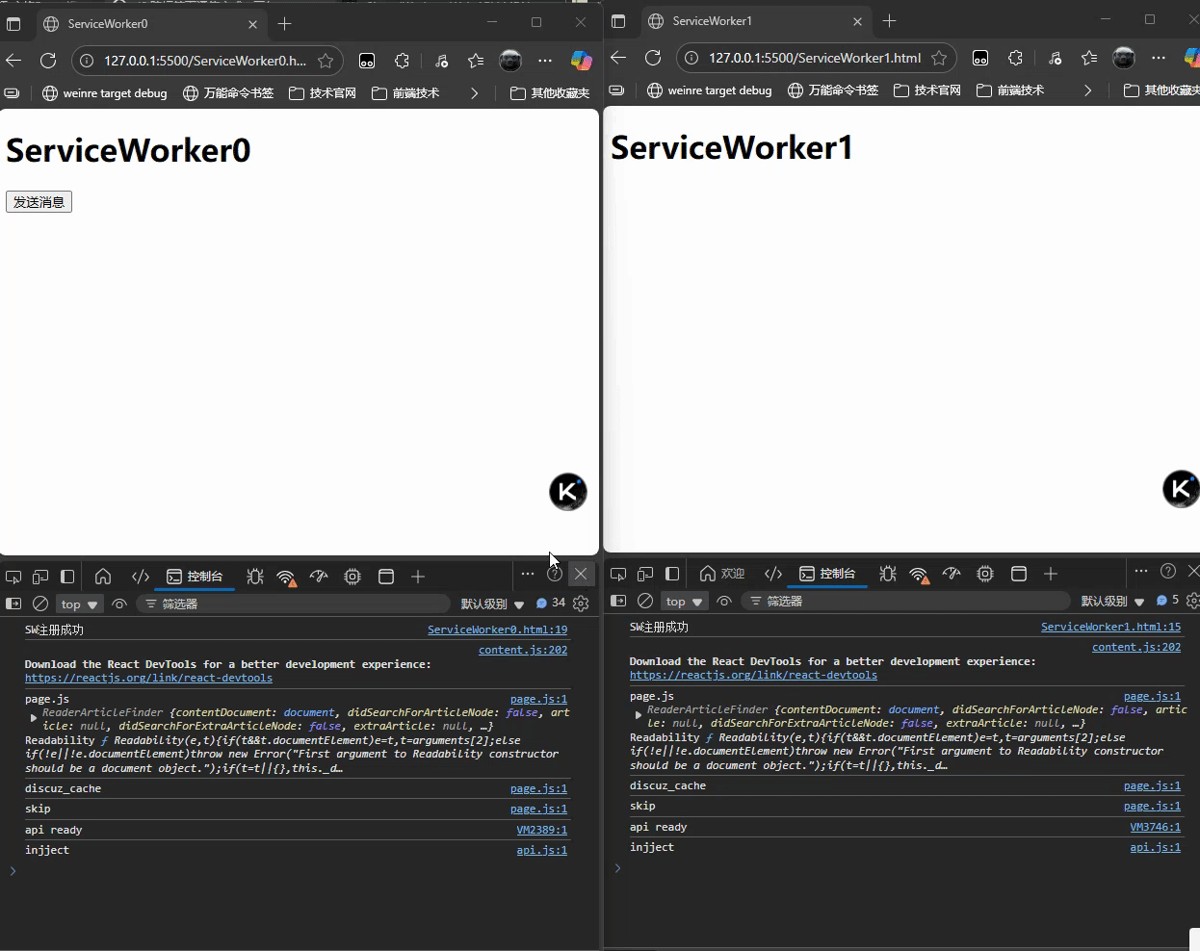Click the 发送消息 button

click(39, 202)
